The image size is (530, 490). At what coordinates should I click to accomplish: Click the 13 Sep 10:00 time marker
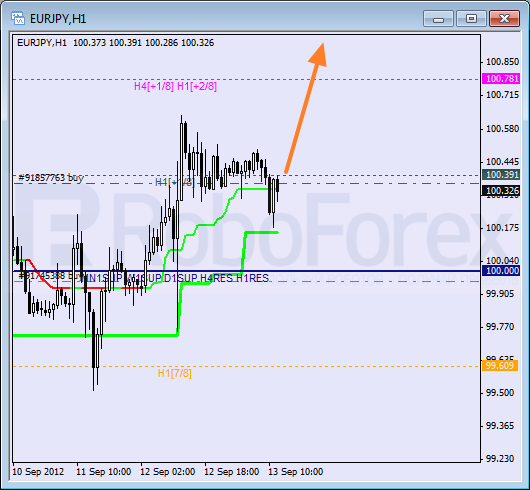click(x=296, y=472)
